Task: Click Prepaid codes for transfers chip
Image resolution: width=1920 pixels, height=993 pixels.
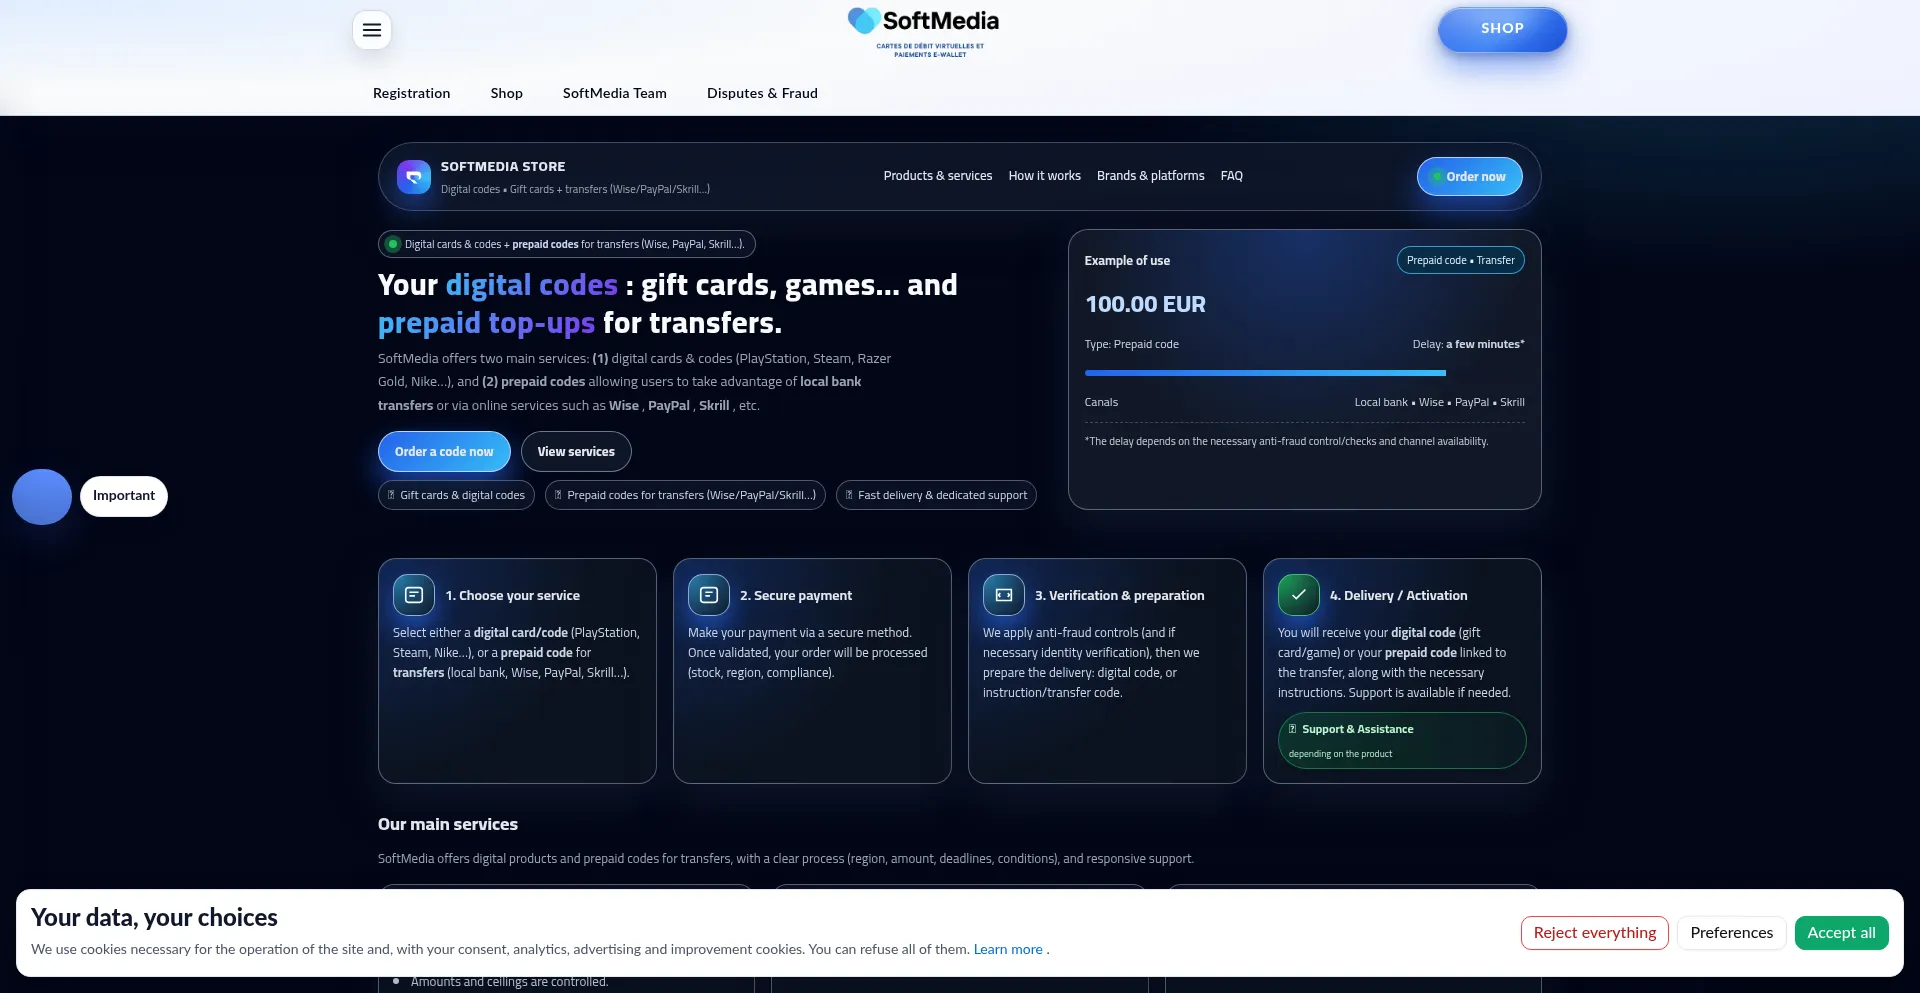Action: point(685,495)
